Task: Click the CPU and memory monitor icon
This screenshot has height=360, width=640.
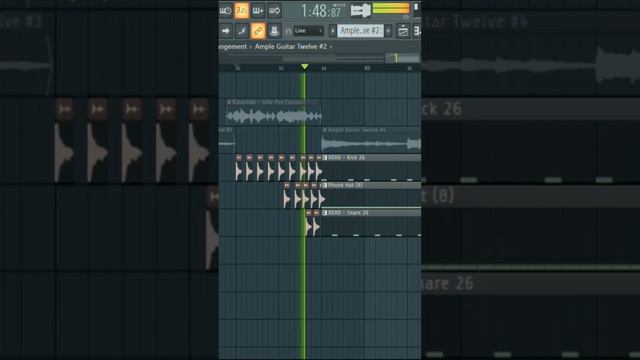Action: coord(360,10)
